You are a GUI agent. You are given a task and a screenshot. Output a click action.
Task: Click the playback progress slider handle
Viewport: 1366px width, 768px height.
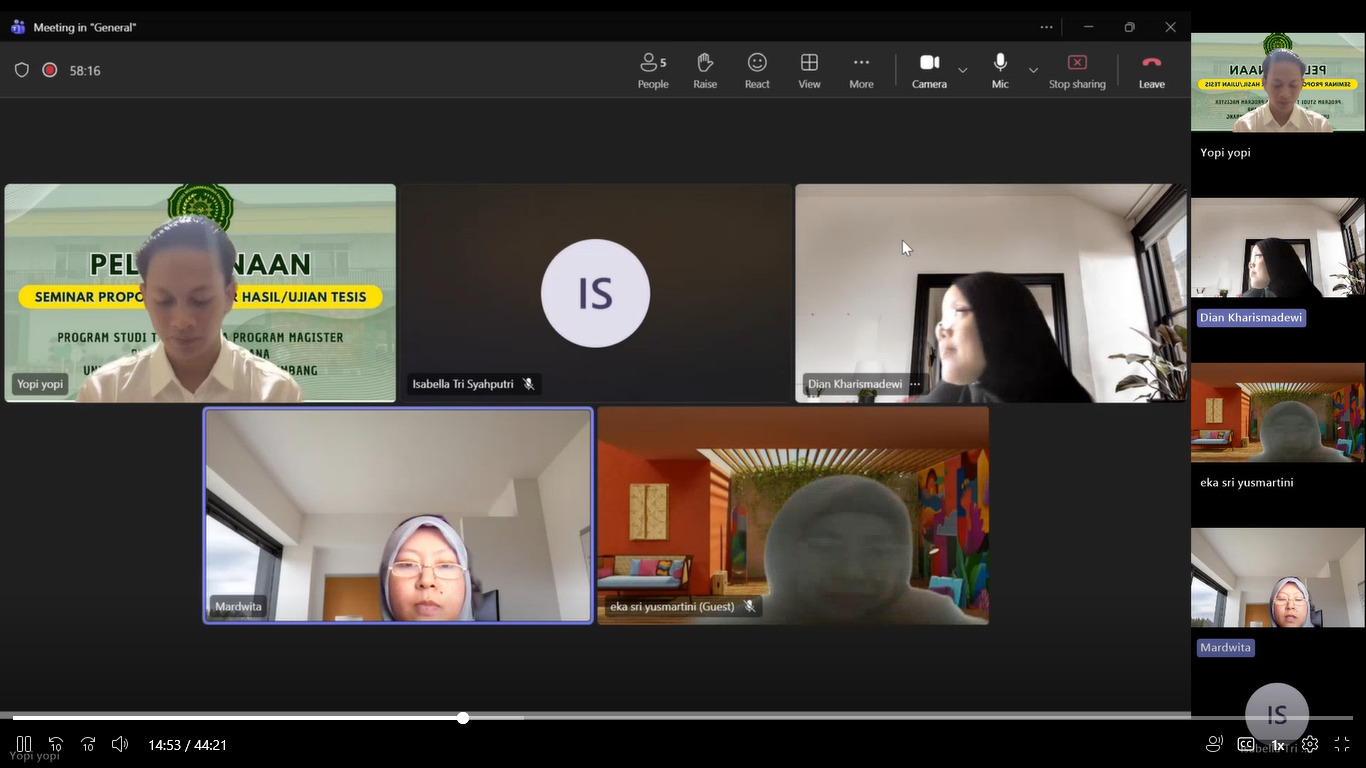tap(463, 718)
